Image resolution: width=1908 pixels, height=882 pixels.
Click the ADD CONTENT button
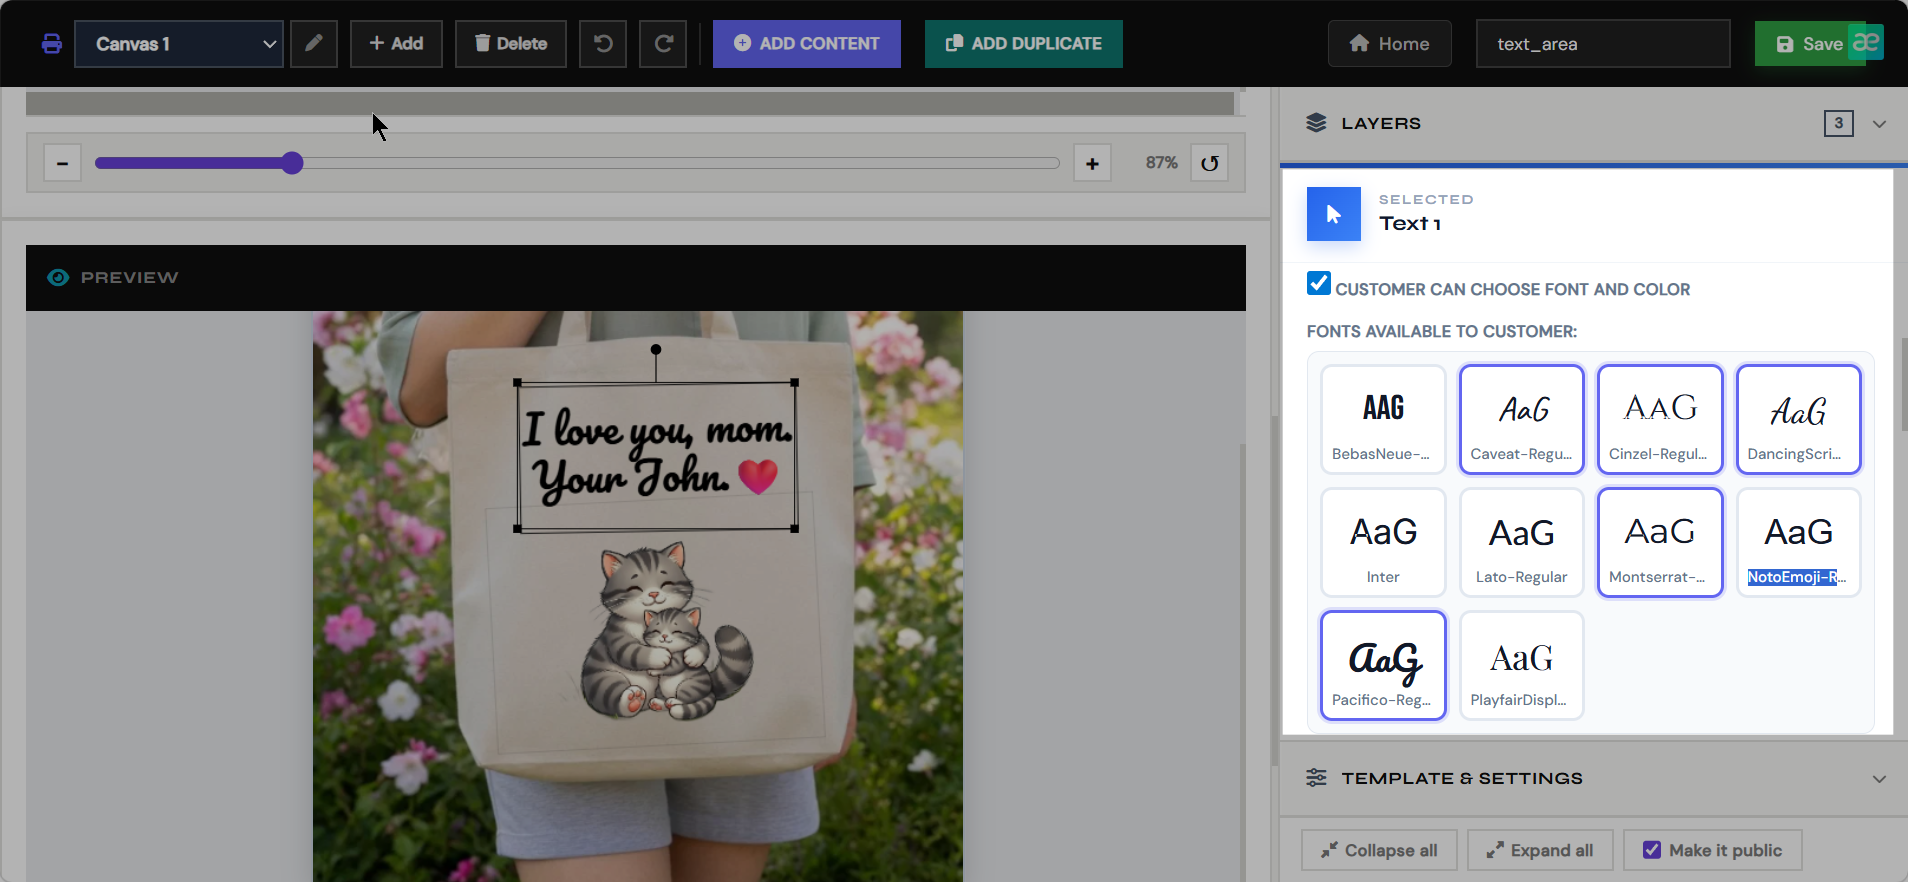[807, 44]
